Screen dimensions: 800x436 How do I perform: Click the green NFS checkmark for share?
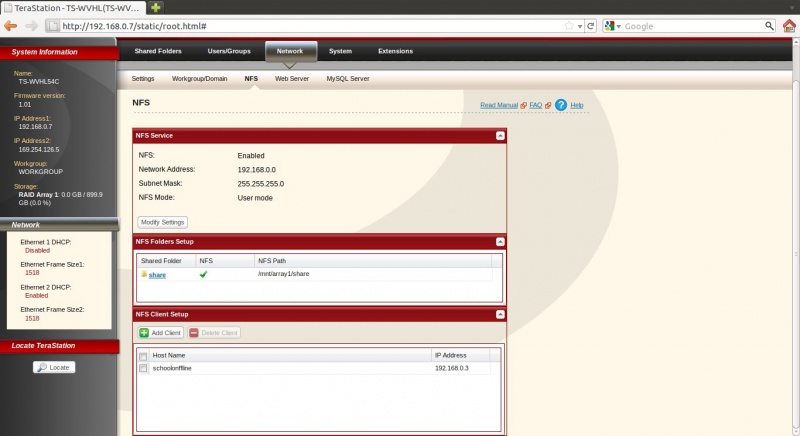(x=204, y=274)
